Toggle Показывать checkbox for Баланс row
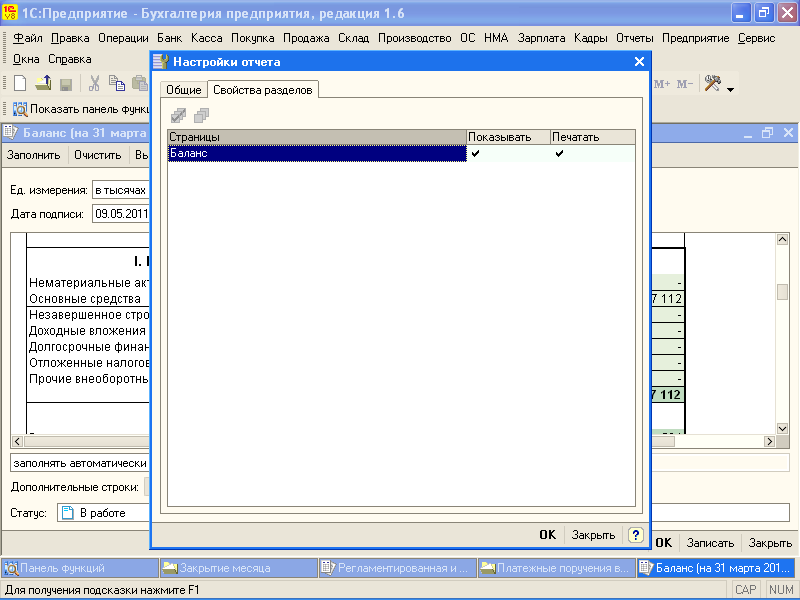800x600 pixels. [x=476, y=153]
